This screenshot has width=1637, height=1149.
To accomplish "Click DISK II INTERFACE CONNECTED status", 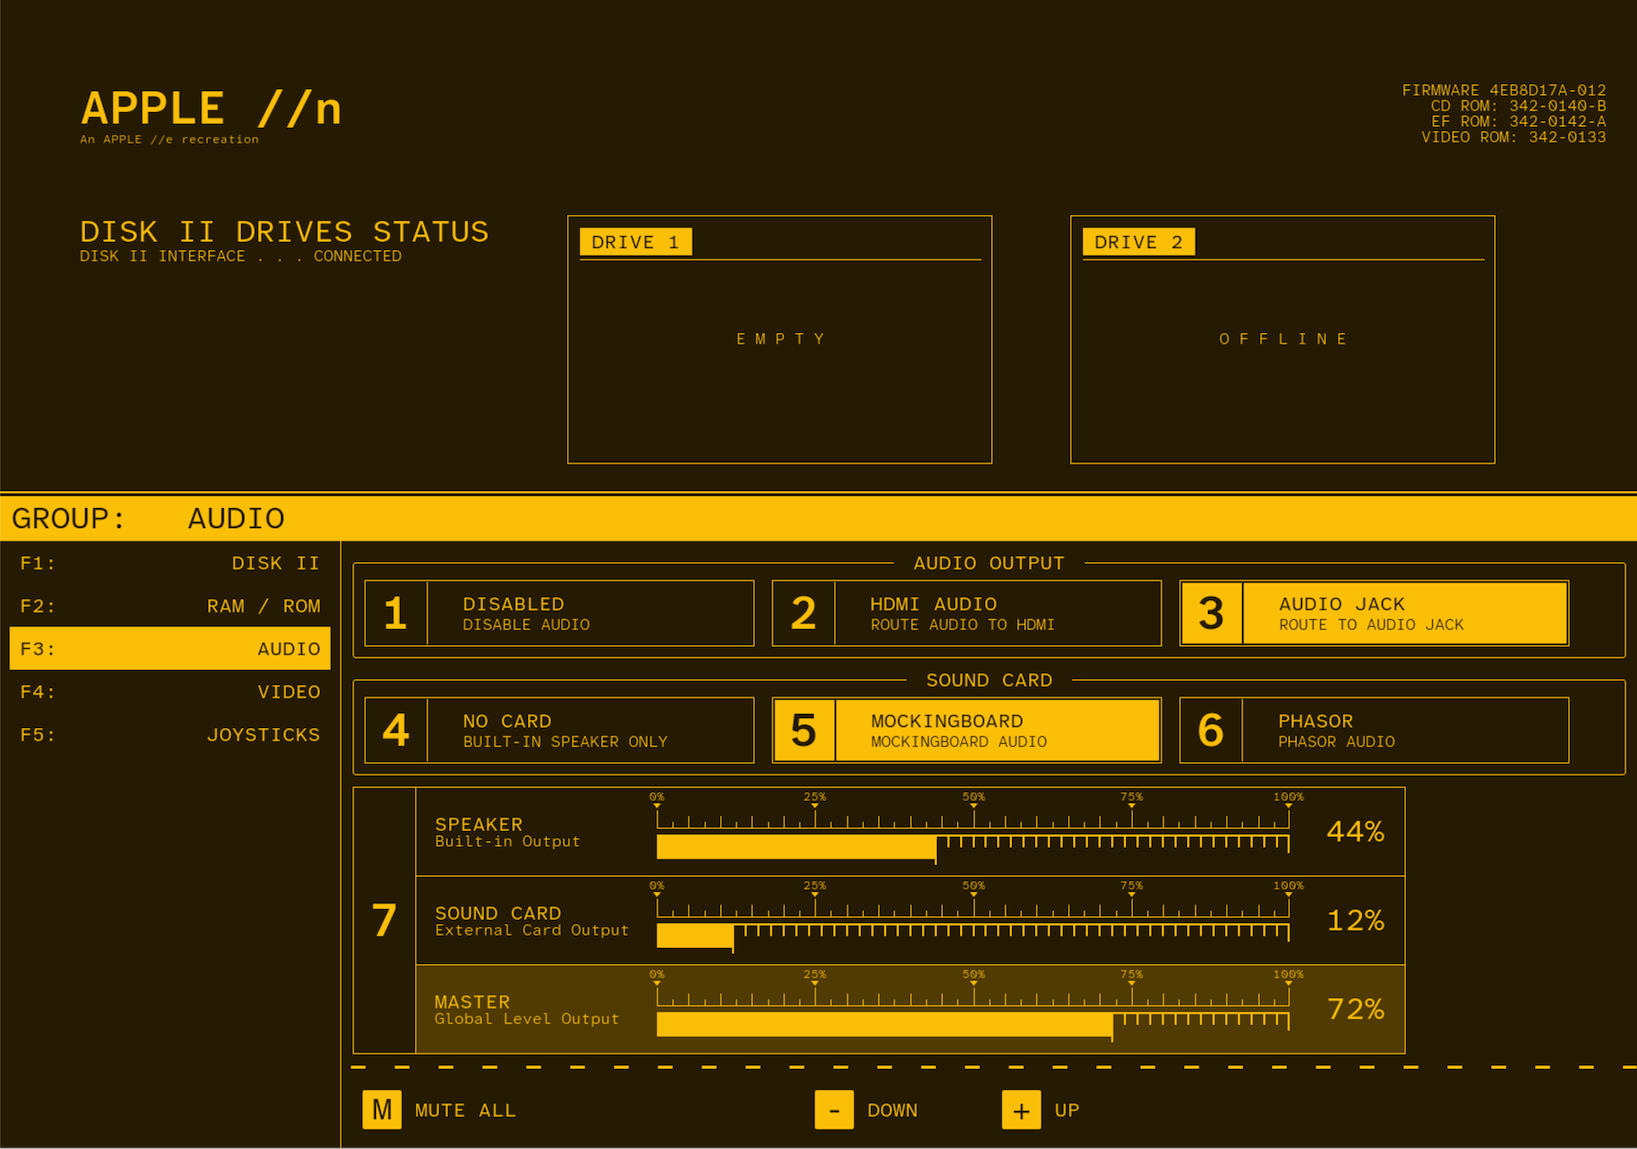I will tap(241, 256).
